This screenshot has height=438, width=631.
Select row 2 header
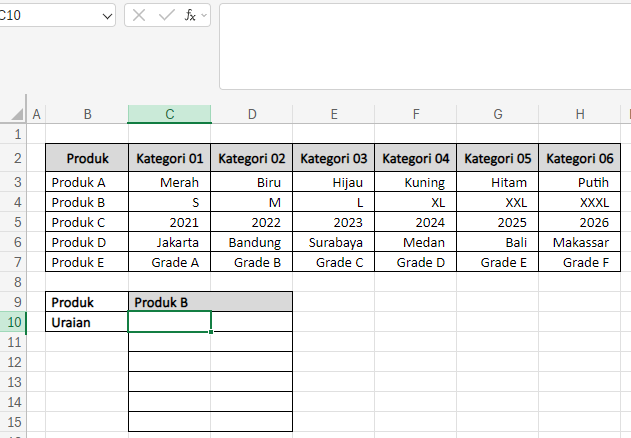[14, 157]
